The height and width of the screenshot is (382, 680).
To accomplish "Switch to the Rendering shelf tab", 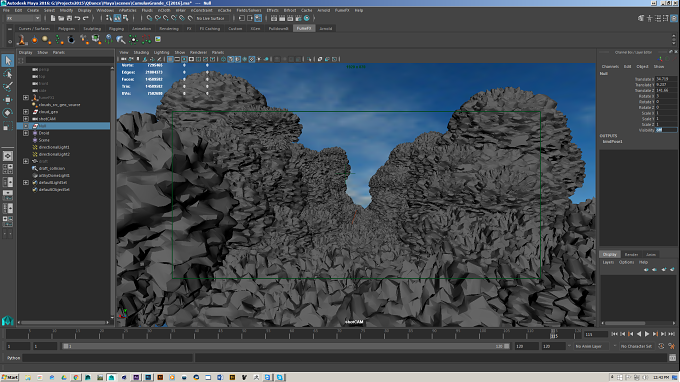I will [x=169, y=29].
